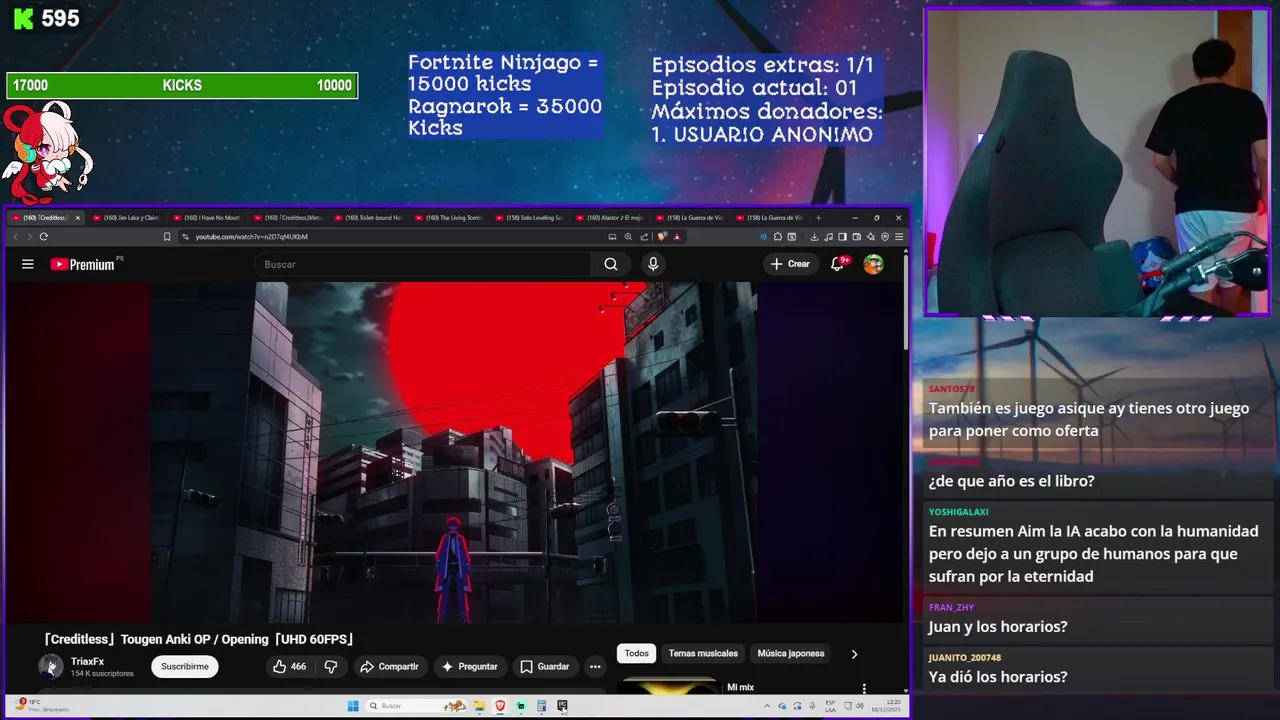Click Guardar to save video
This screenshot has height=720, width=1280.
point(545,667)
